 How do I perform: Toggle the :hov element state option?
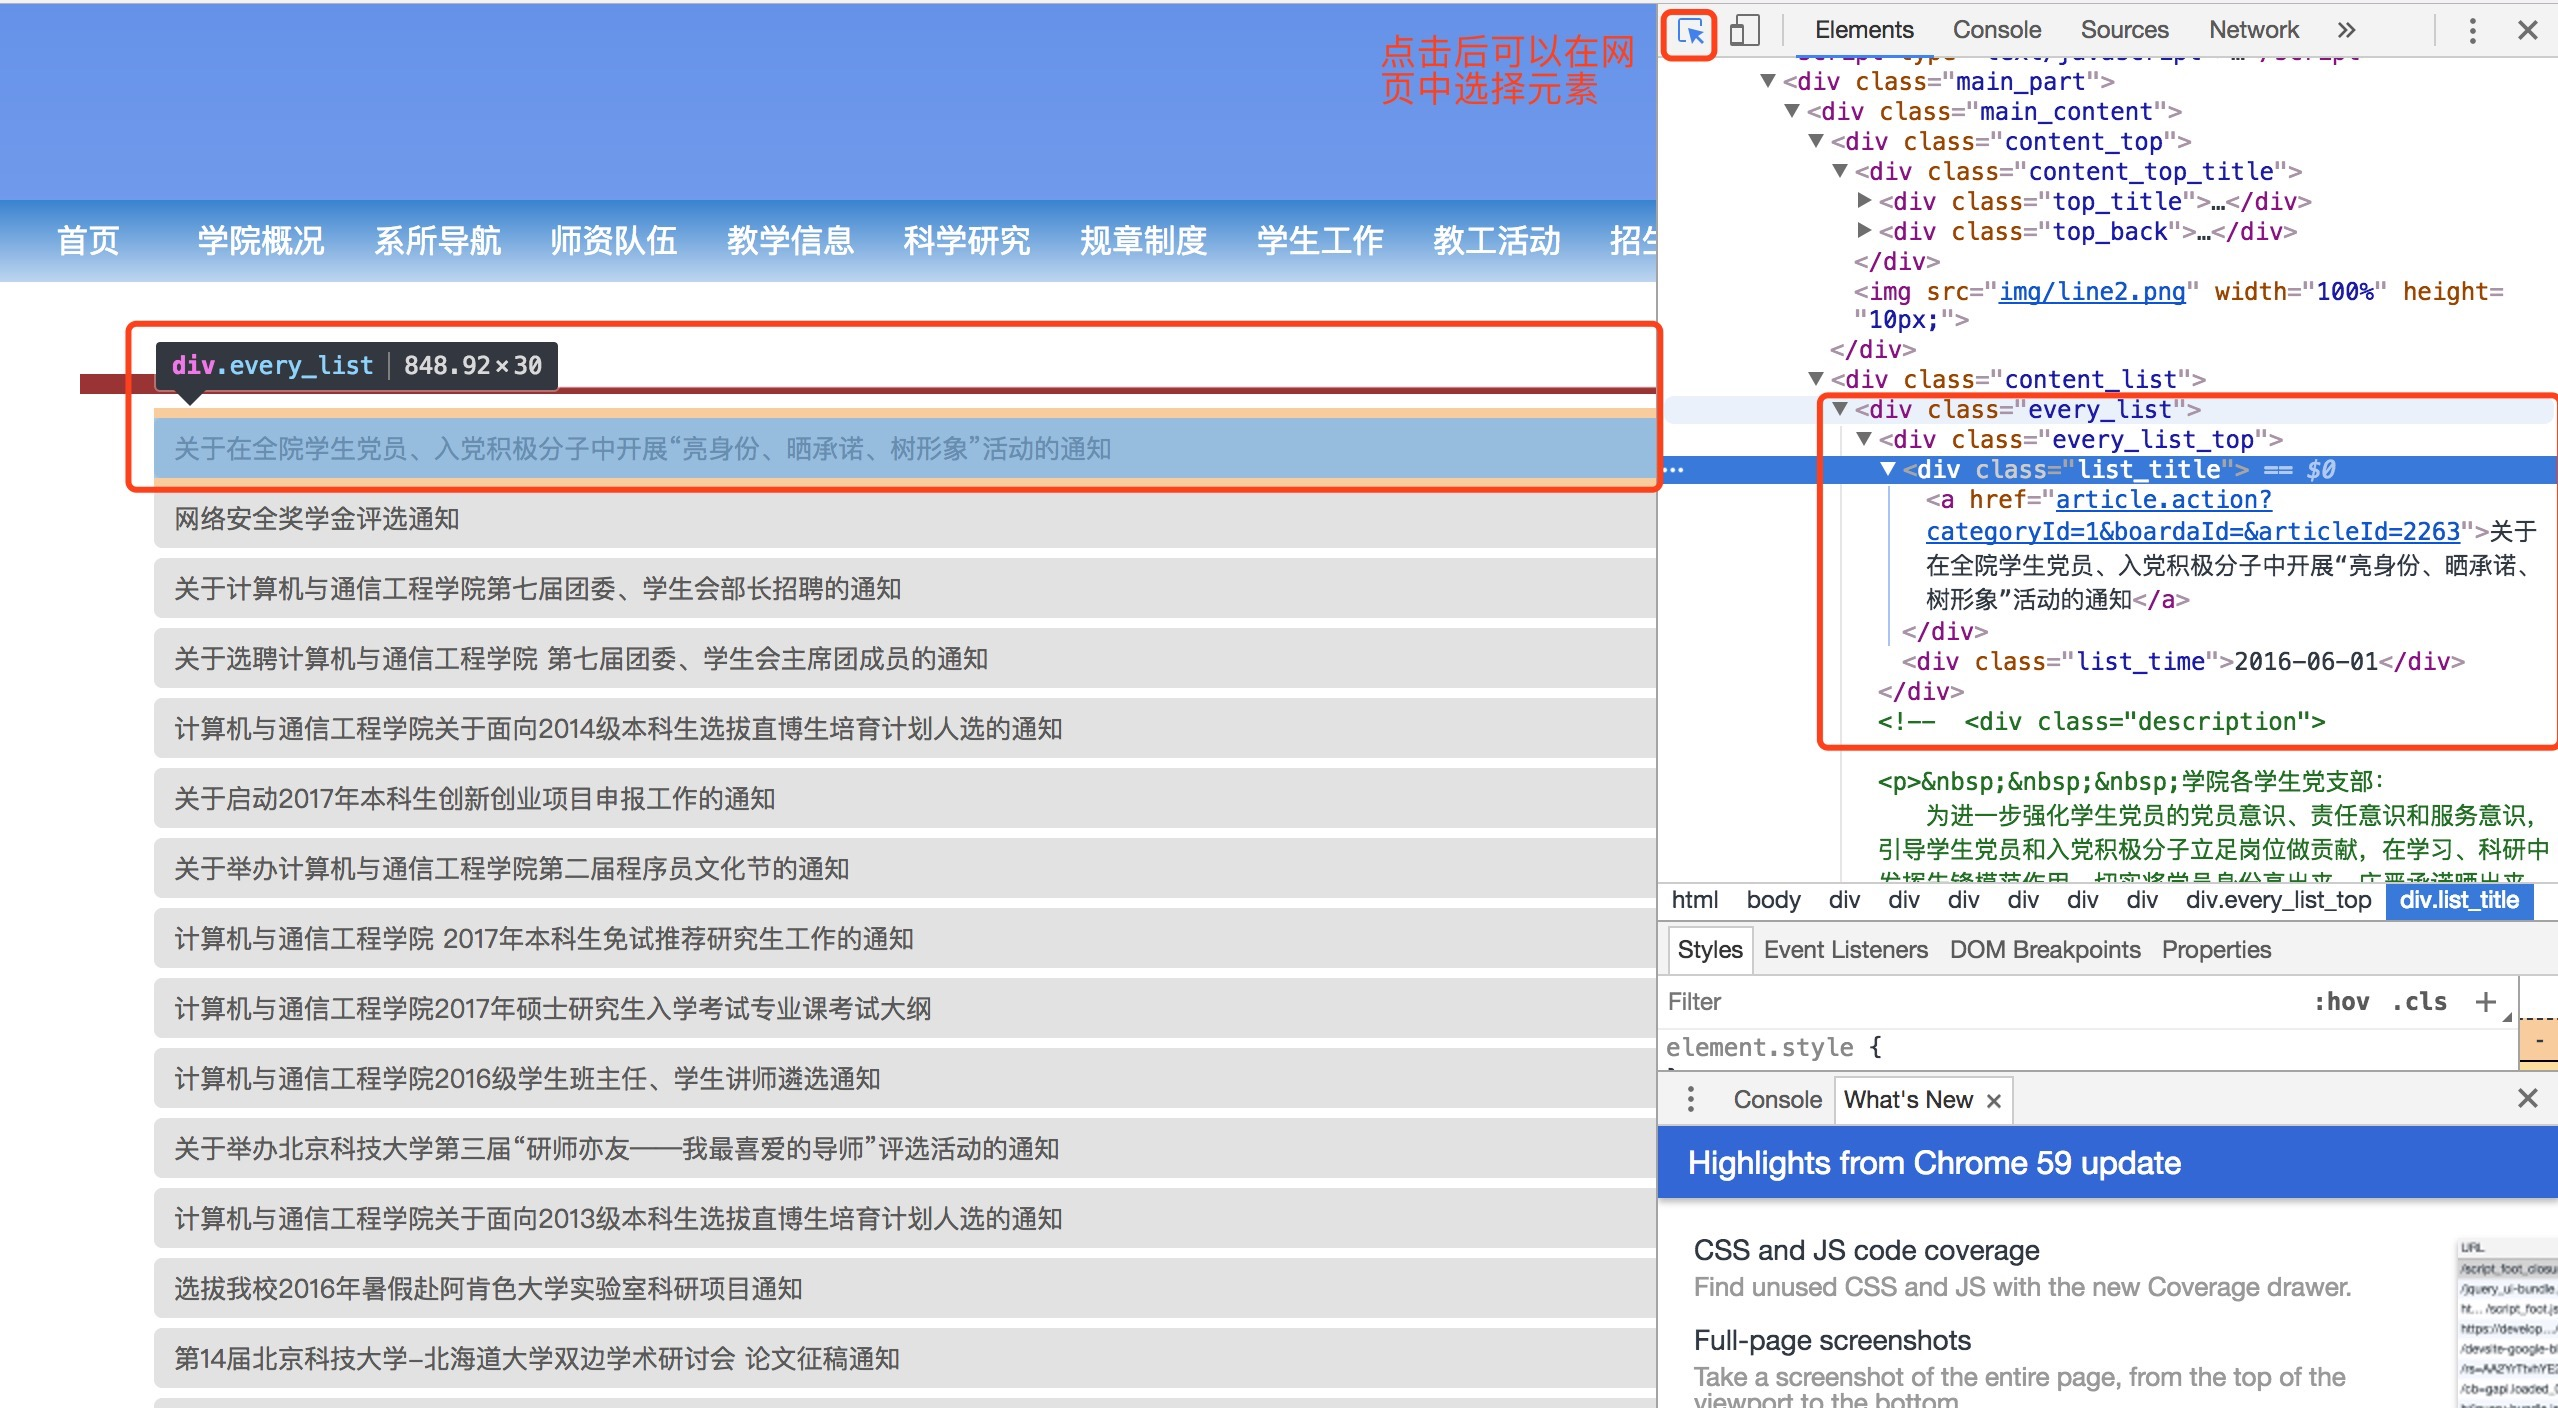2341,1002
